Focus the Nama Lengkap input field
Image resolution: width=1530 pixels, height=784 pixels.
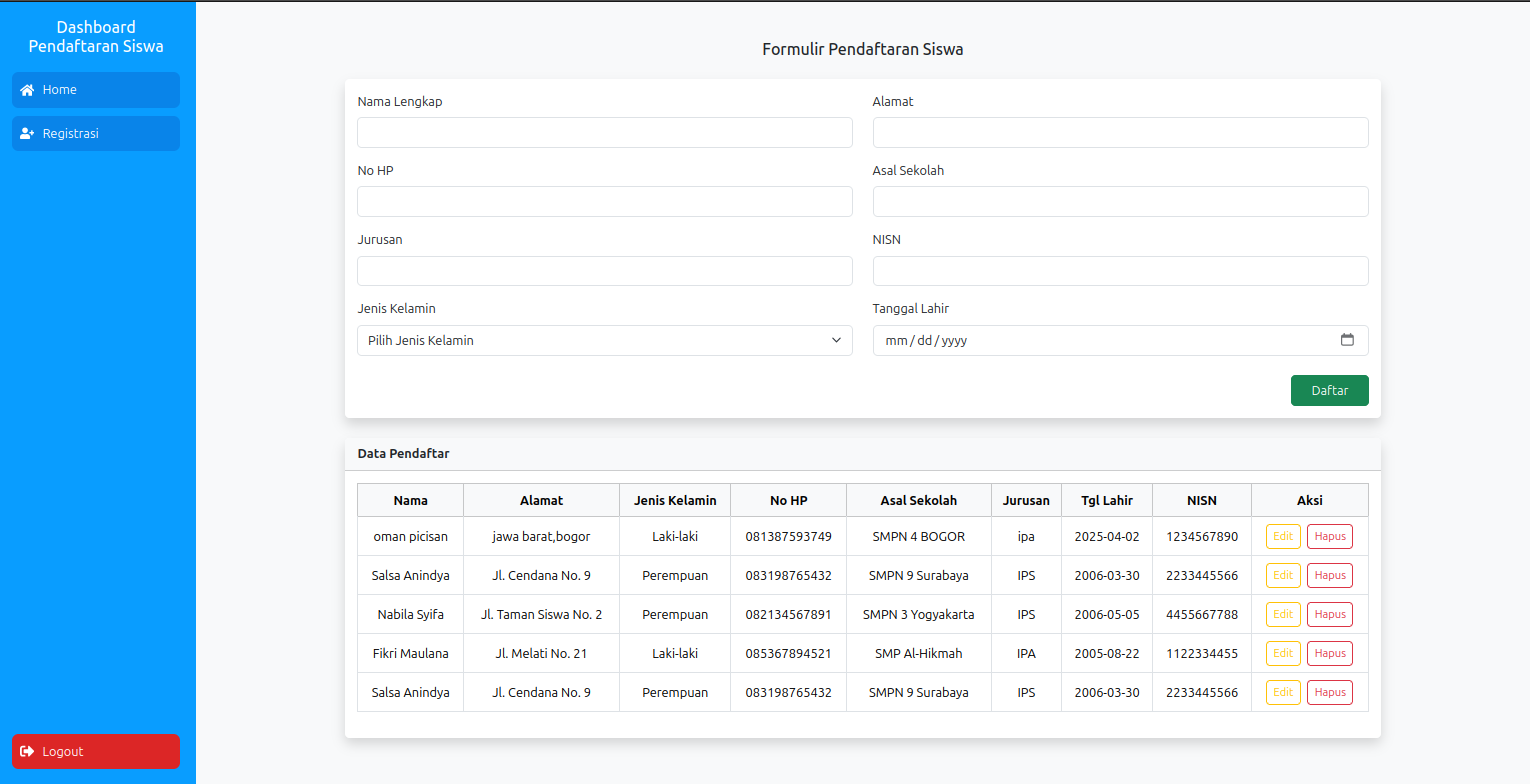point(604,133)
